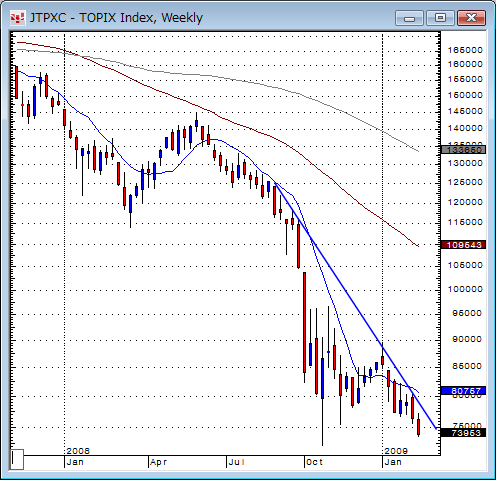Click the 100000 price axis label
This screenshot has width=496, height=480.
tap(465, 289)
